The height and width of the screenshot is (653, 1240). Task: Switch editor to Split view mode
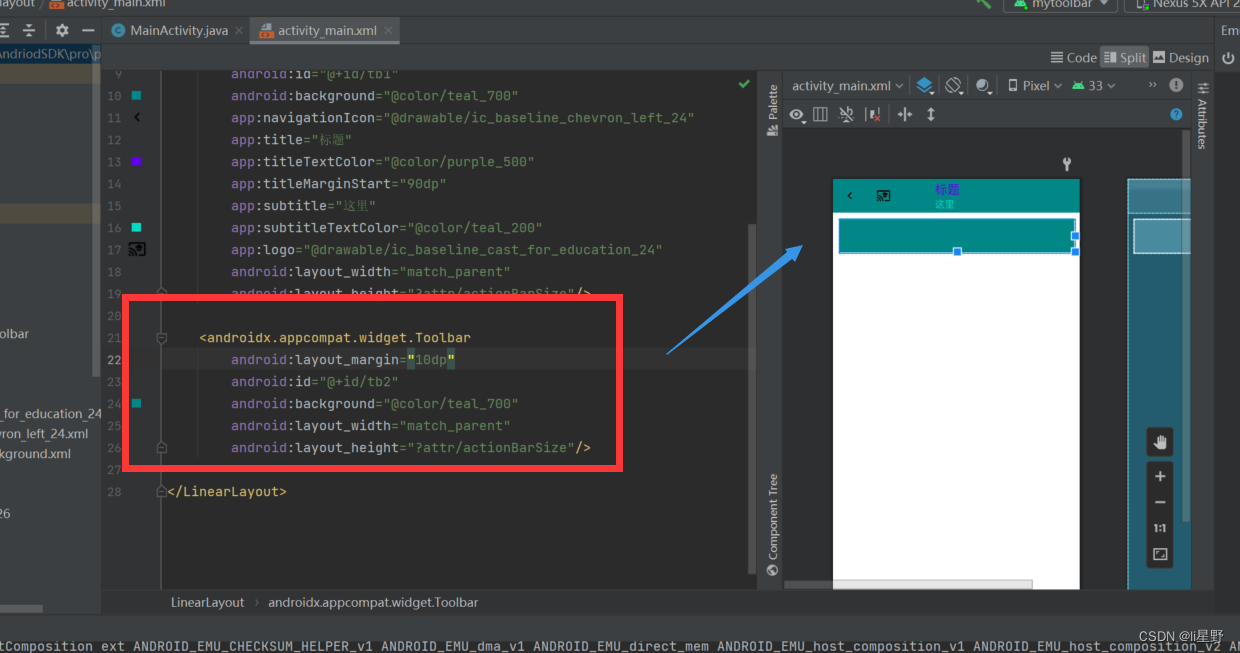1124,58
